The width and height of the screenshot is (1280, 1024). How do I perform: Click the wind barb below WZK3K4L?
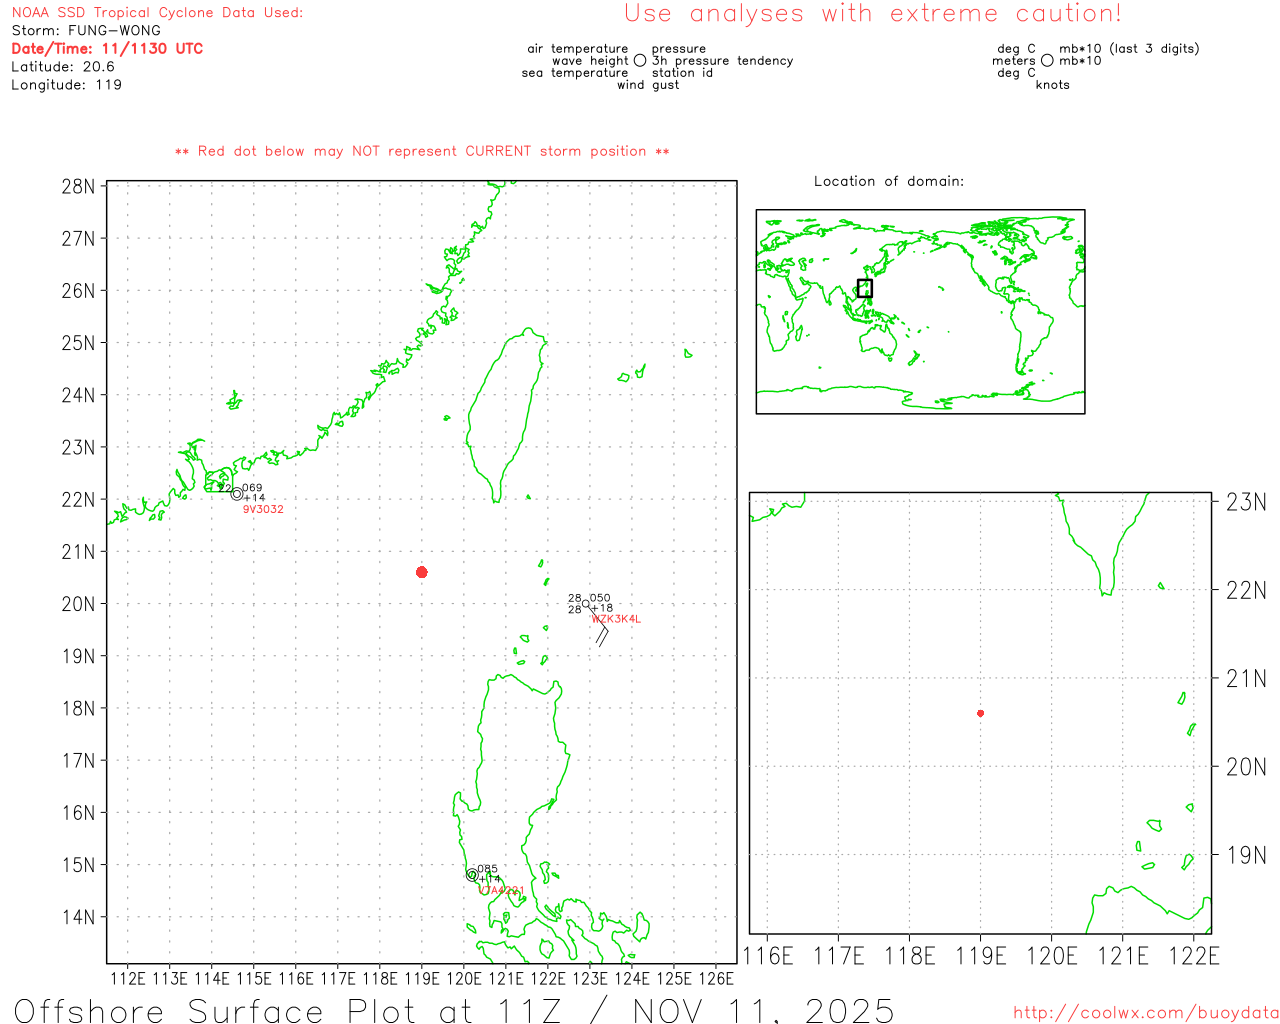[600, 630]
